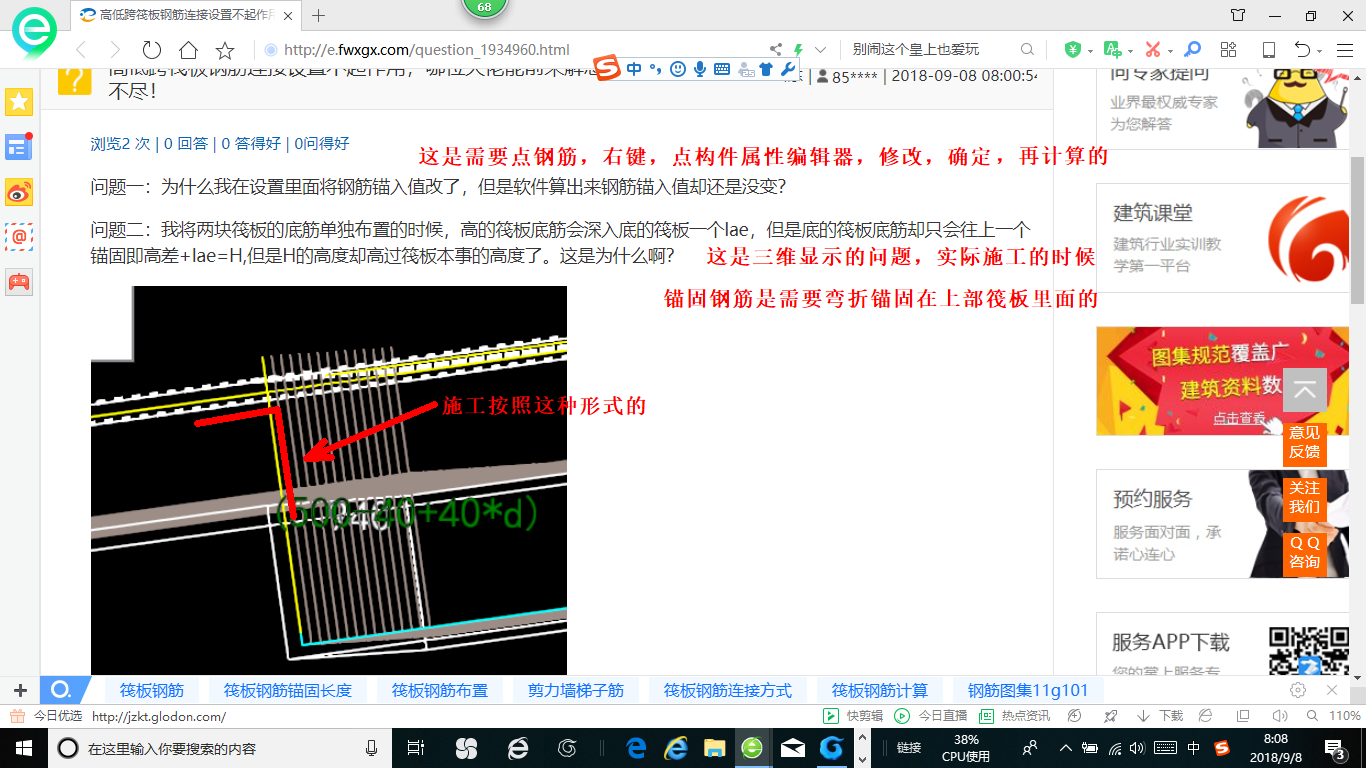
Task: Click related search tag 剪力墙梯子筋
Action: (x=576, y=690)
